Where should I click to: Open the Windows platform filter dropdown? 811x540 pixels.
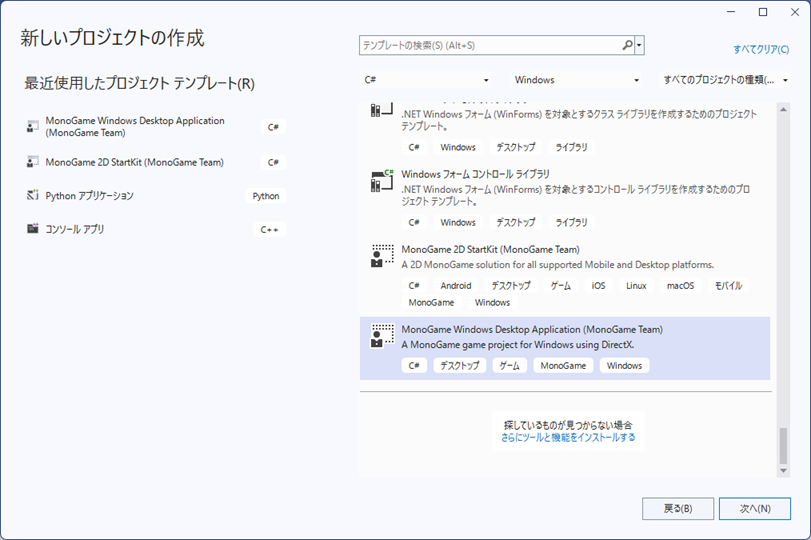(576, 80)
